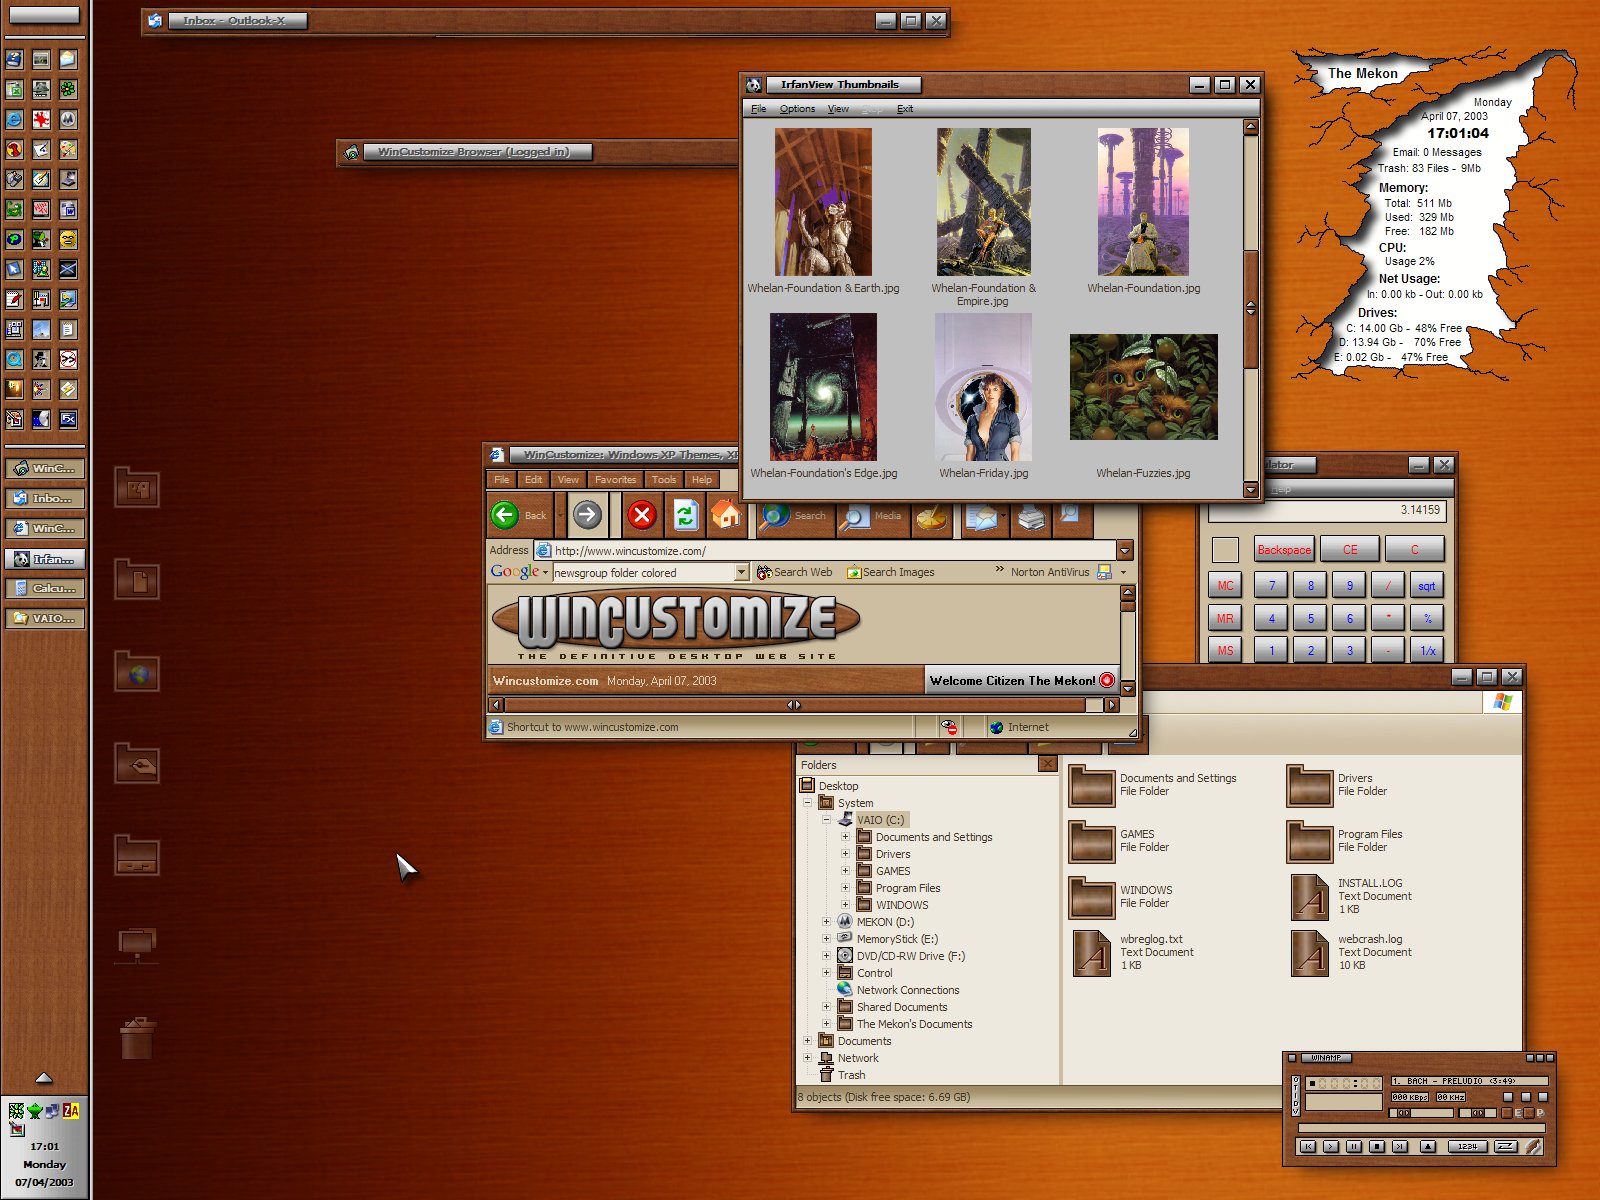Launch Fx icon in the launcher panel
This screenshot has width=1600, height=1200.
(68, 418)
